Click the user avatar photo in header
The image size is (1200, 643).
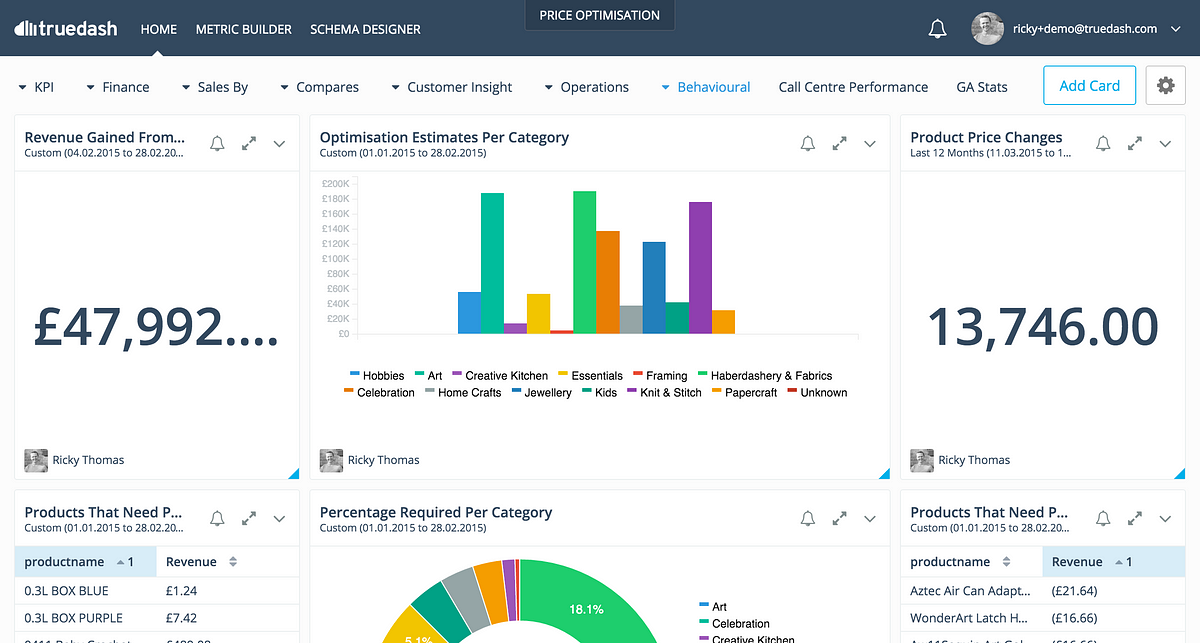point(987,29)
